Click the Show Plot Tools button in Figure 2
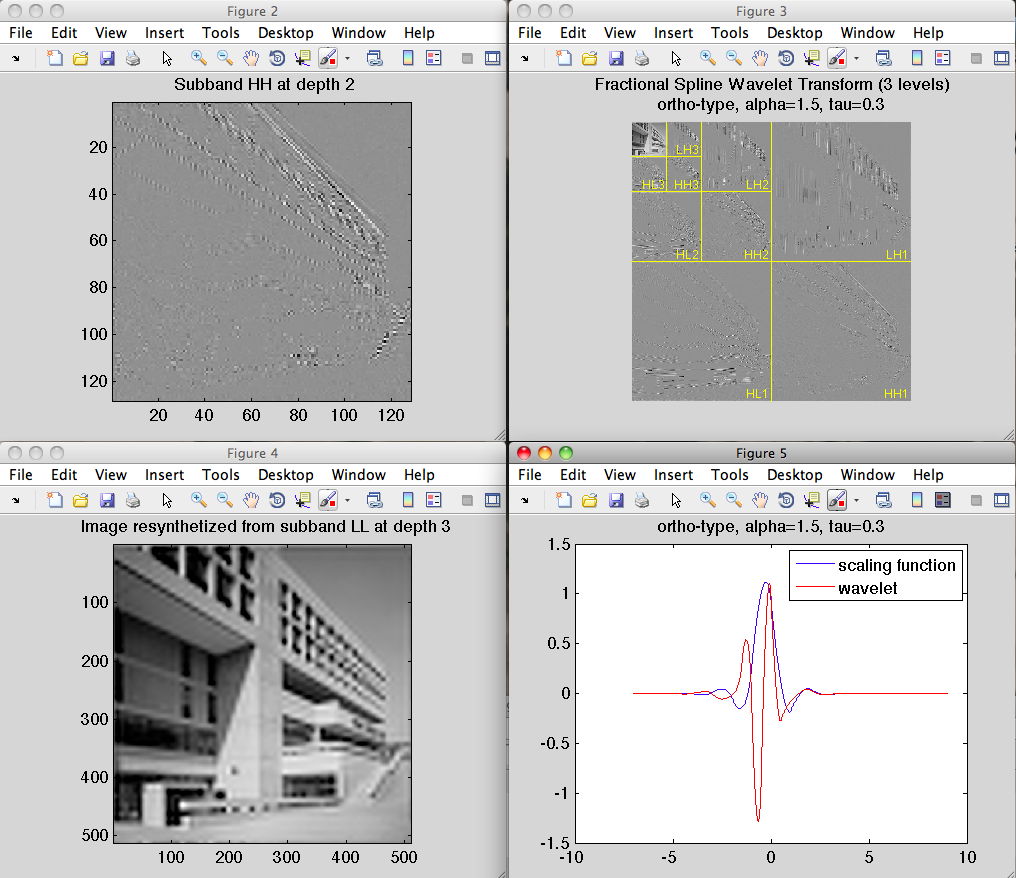Screen dimensions: 1016x878 tap(492, 58)
